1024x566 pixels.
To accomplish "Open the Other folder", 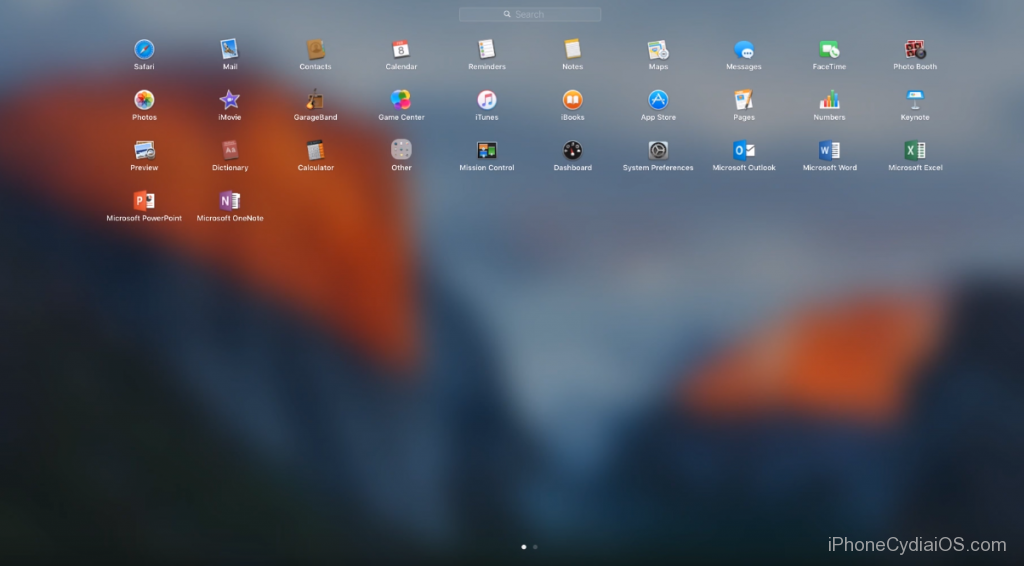I will click(x=401, y=150).
